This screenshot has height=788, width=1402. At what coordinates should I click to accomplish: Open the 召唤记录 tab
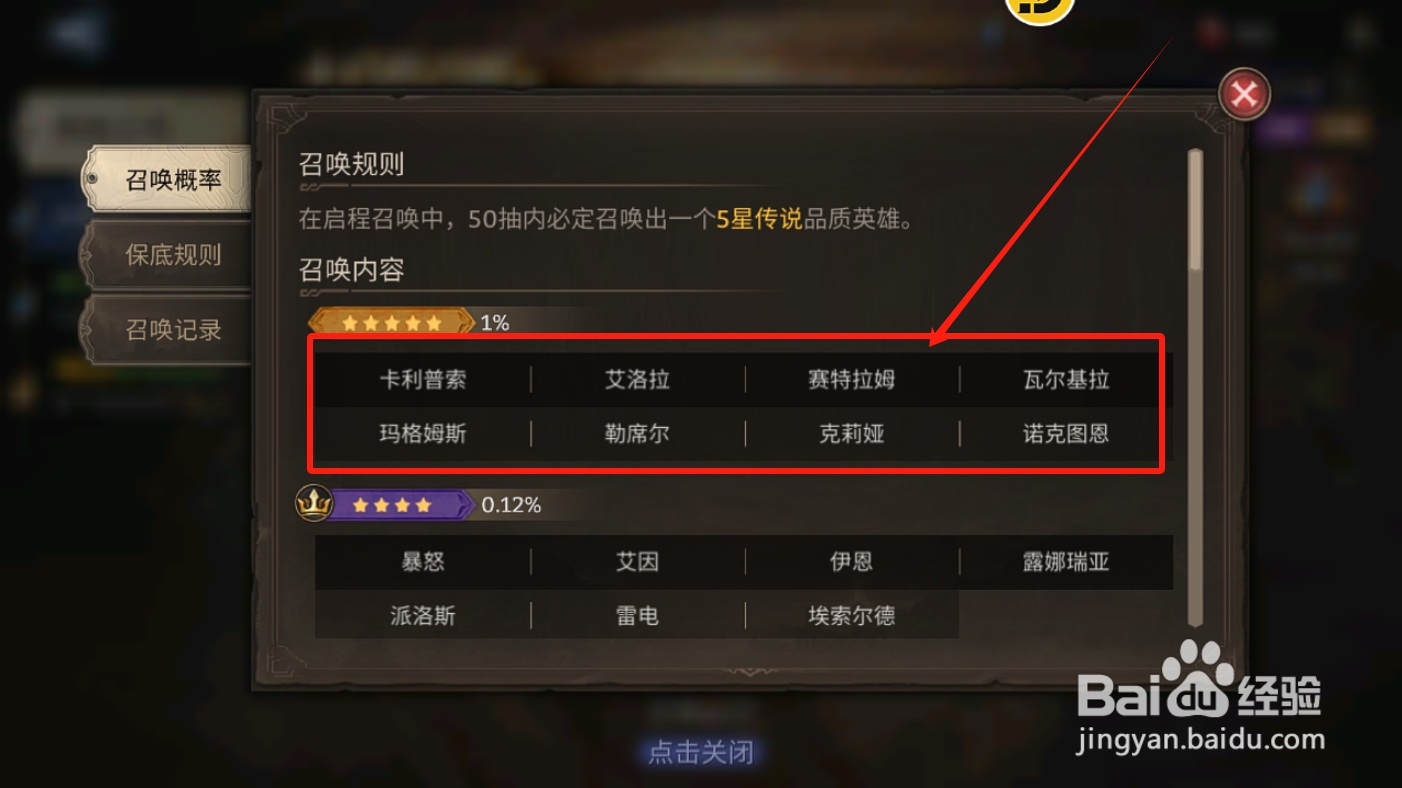tap(167, 329)
